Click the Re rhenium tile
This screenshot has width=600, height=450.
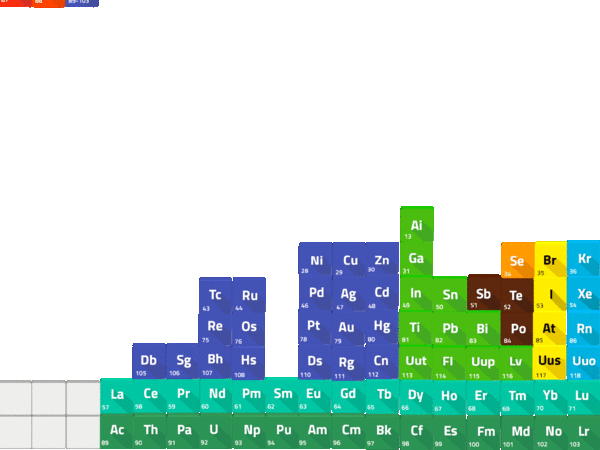[215, 328]
